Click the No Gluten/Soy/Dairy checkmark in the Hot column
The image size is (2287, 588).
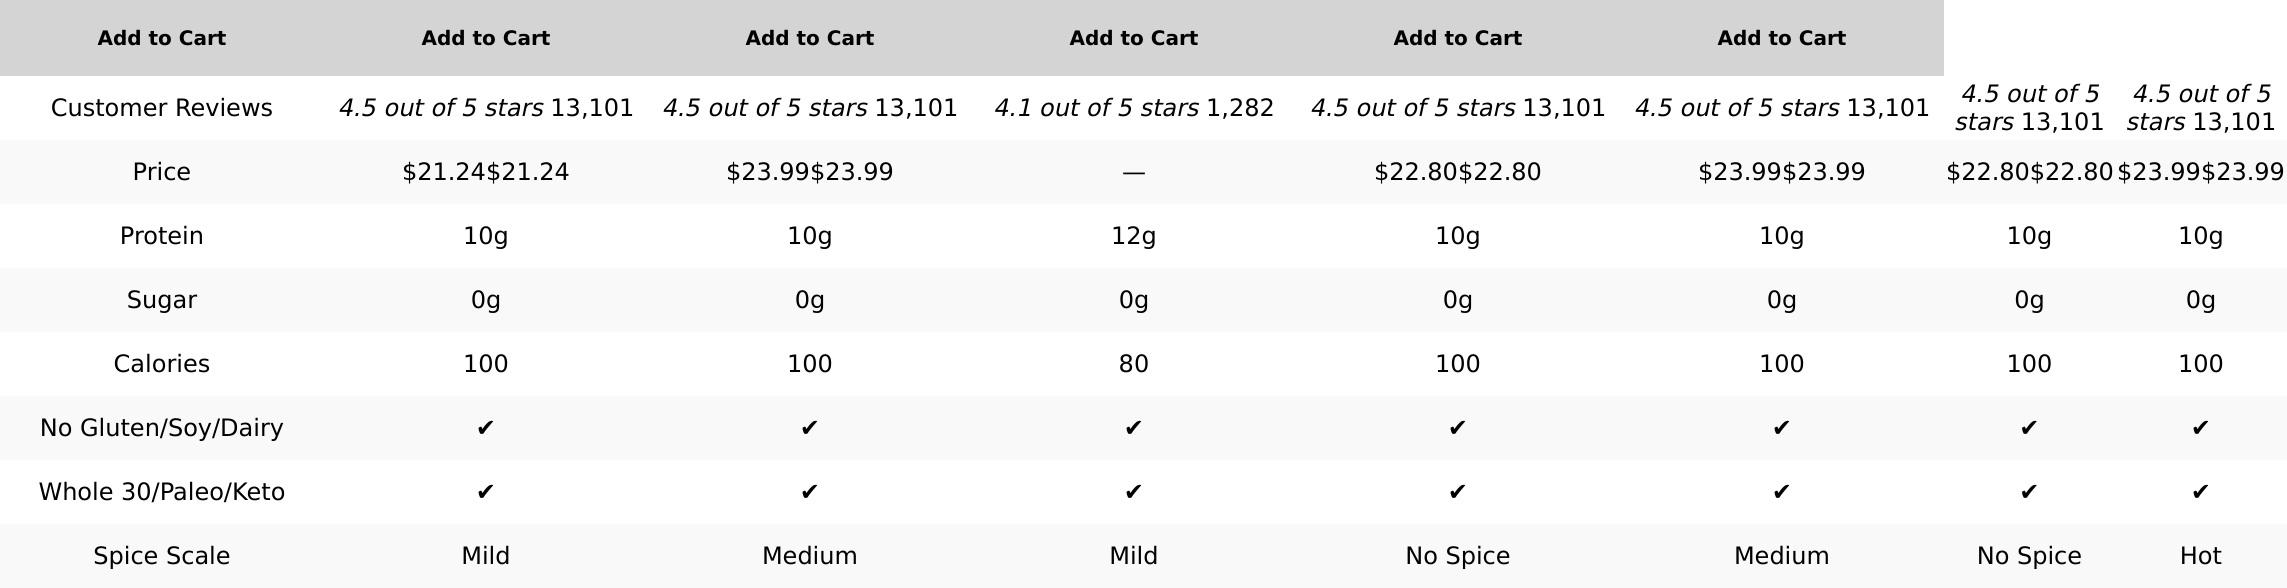2200,428
